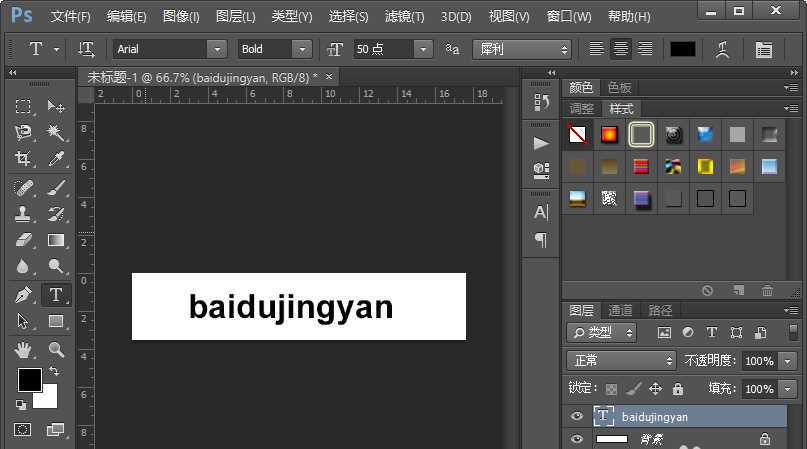Expand the layer blend mode dropdown
Screen dimensions: 807x449
pos(622,360)
